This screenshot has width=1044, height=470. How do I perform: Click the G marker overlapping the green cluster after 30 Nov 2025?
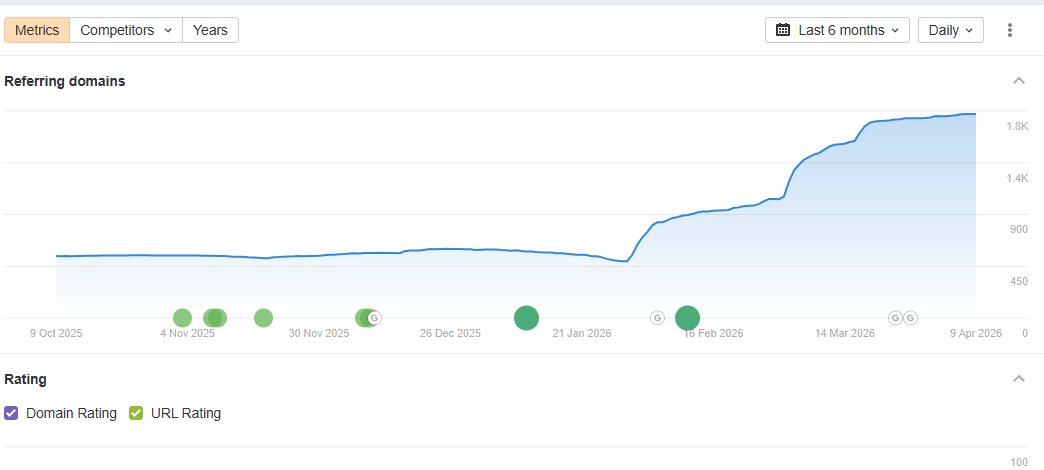click(x=374, y=318)
